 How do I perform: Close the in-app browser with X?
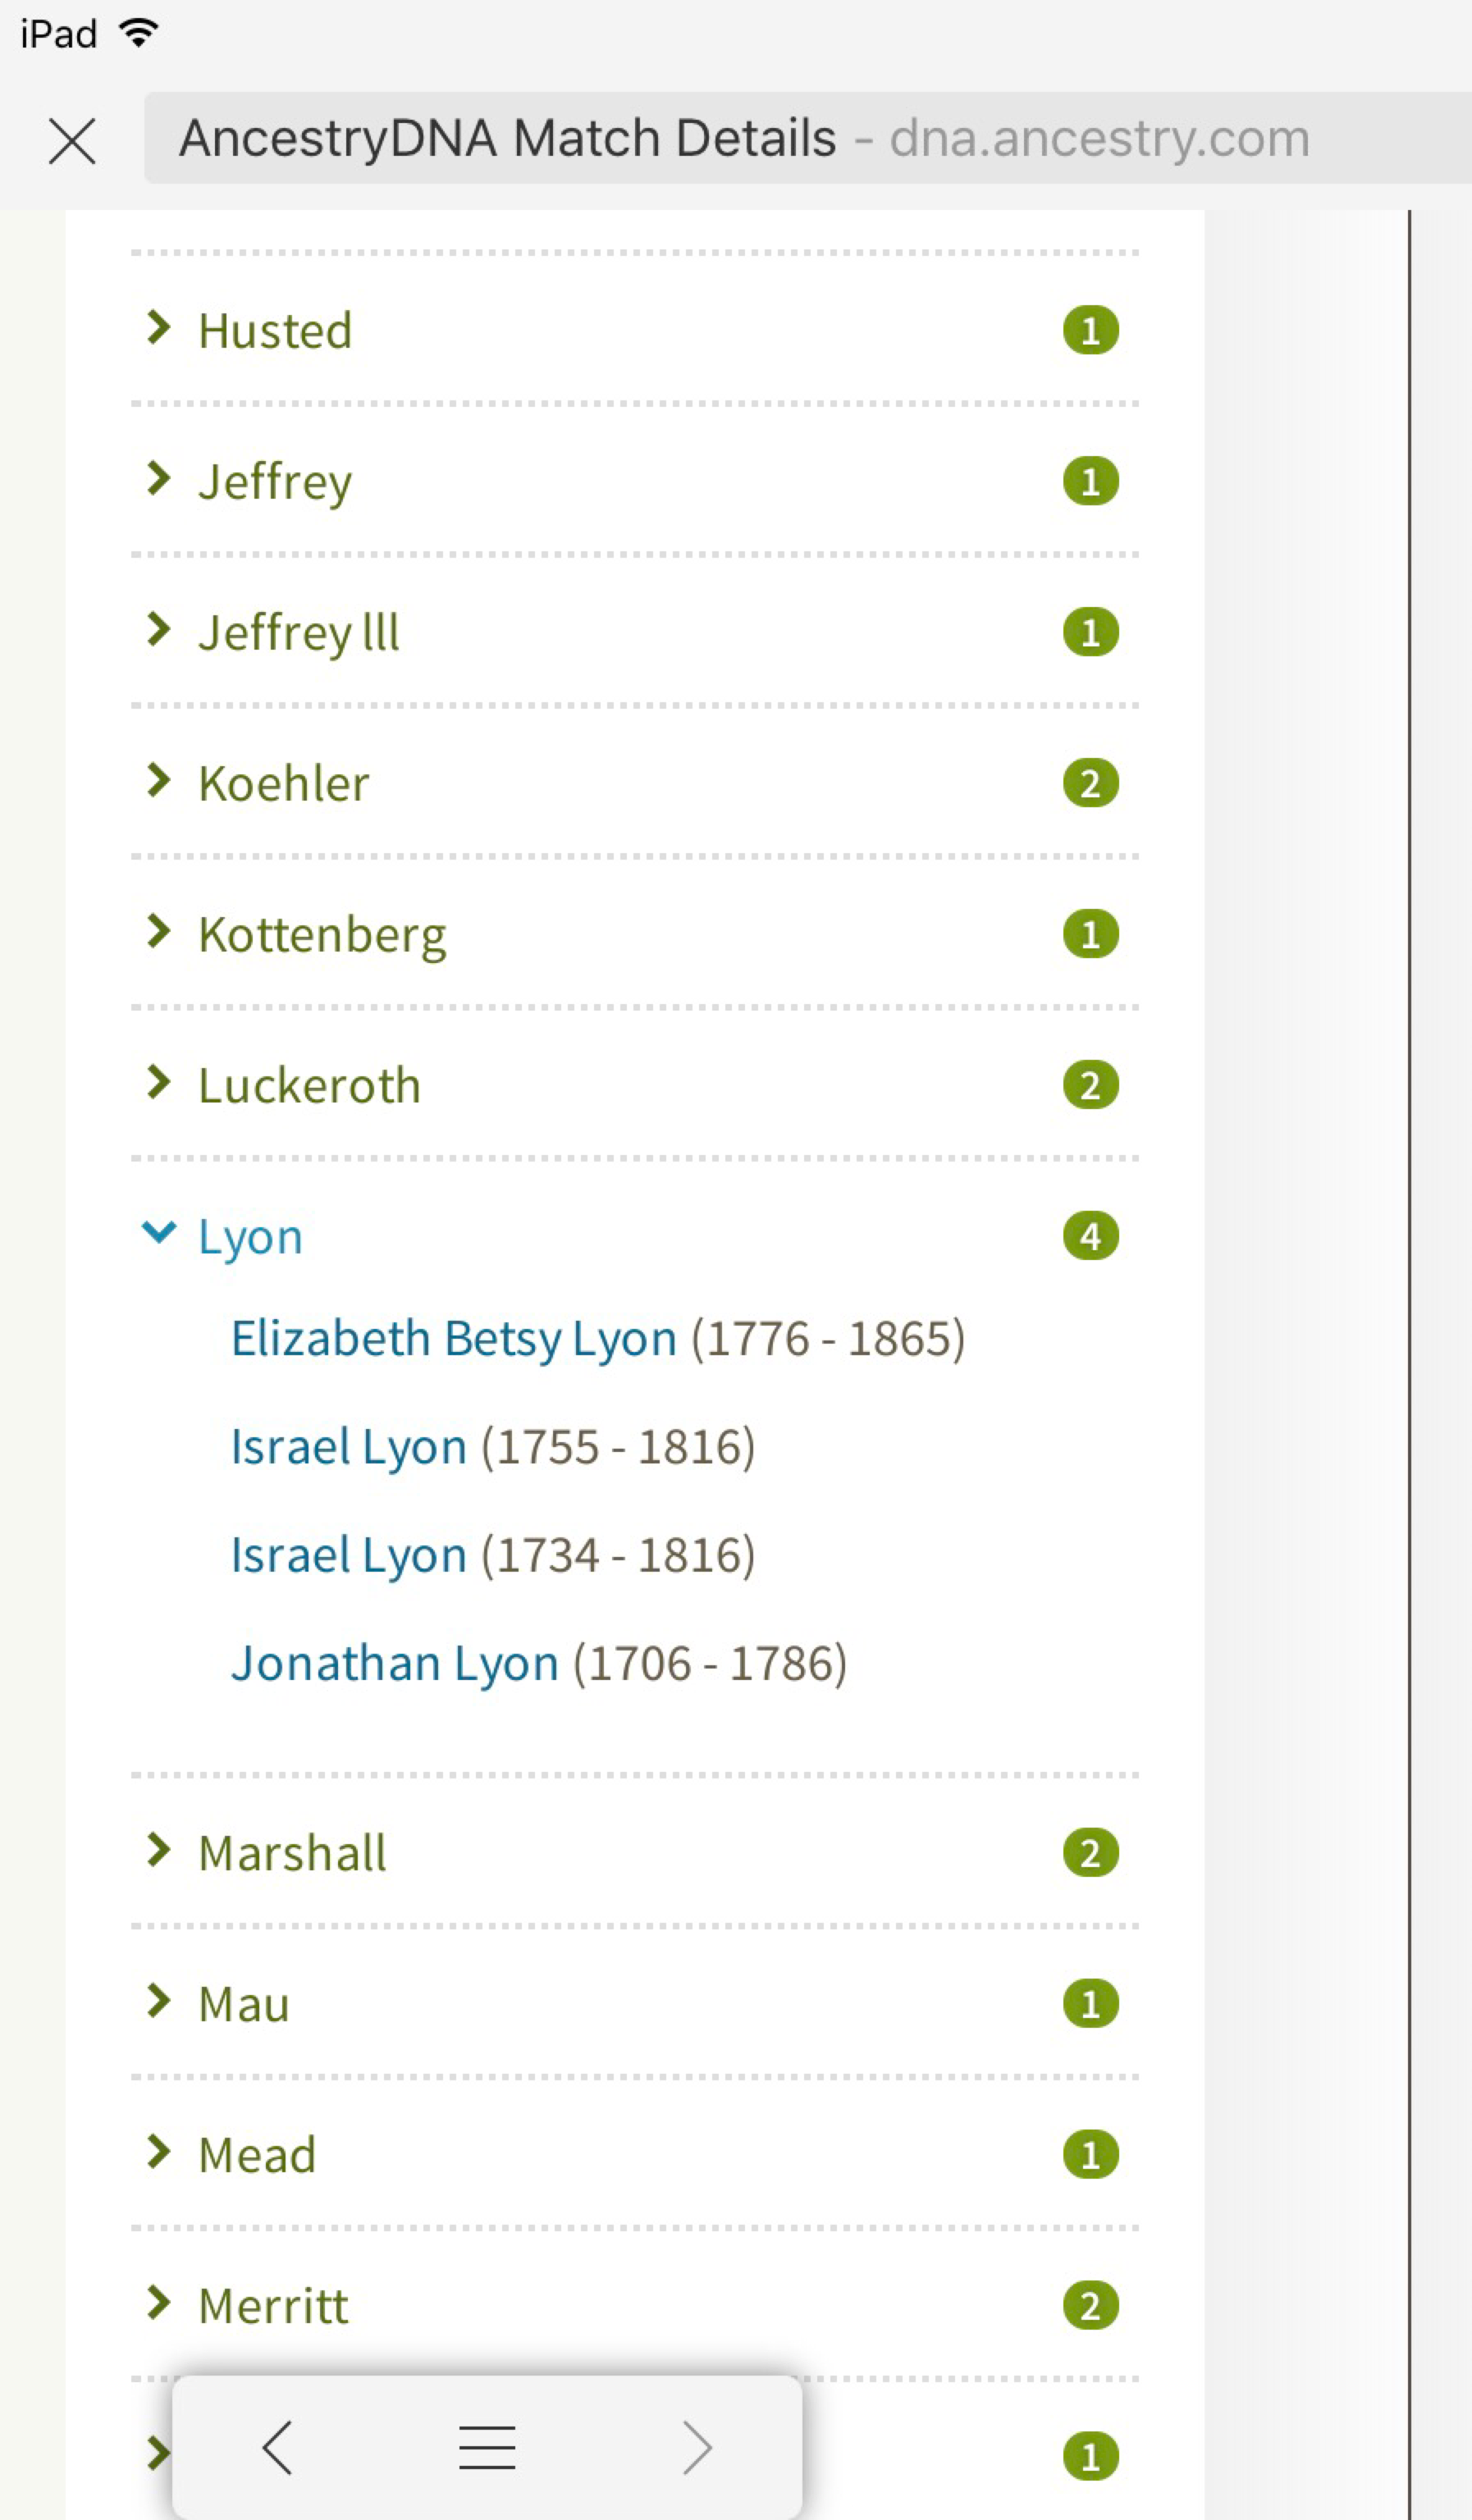(72, 140)
